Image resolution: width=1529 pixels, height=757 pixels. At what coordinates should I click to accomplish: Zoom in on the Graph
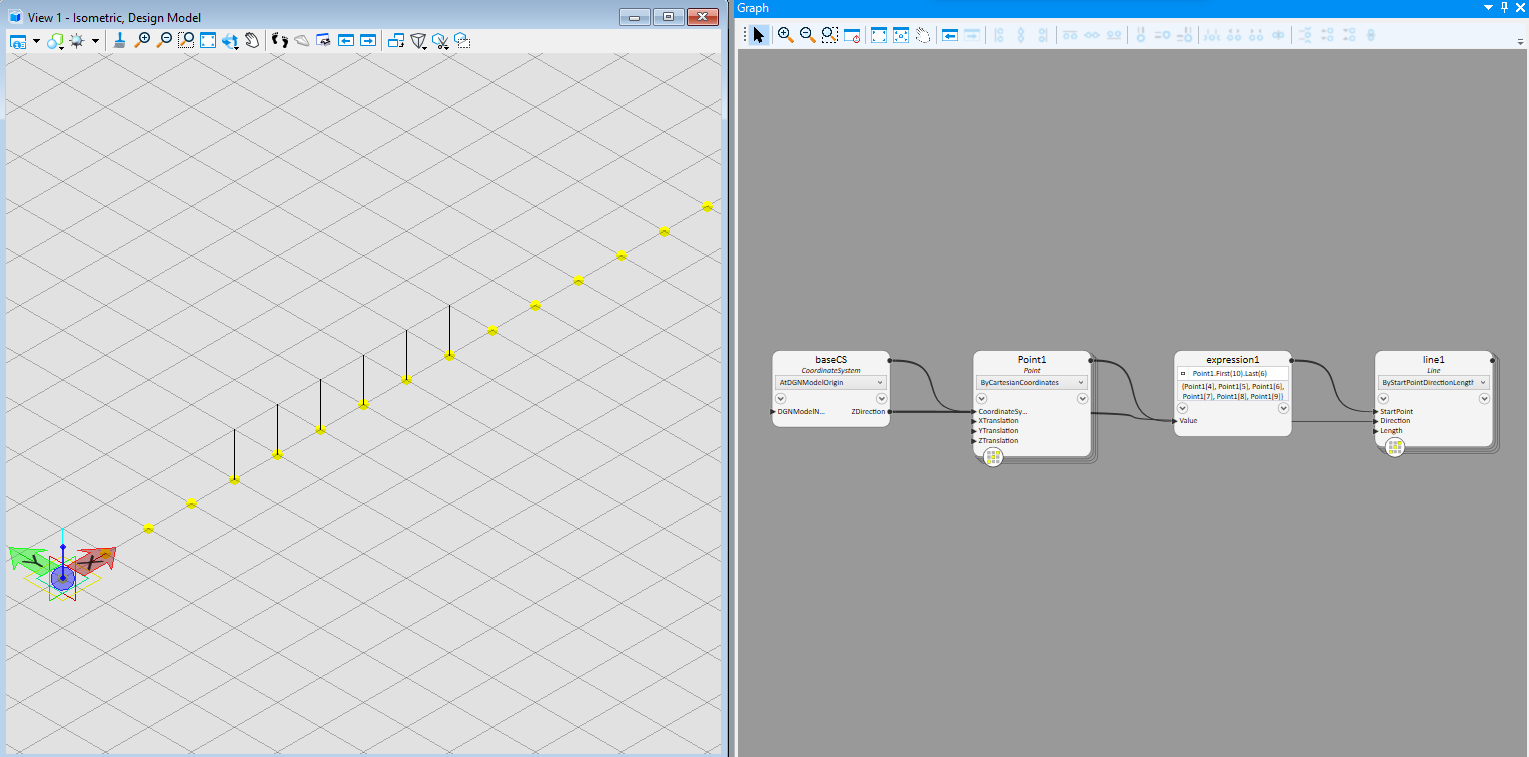[x=786, y=35]
